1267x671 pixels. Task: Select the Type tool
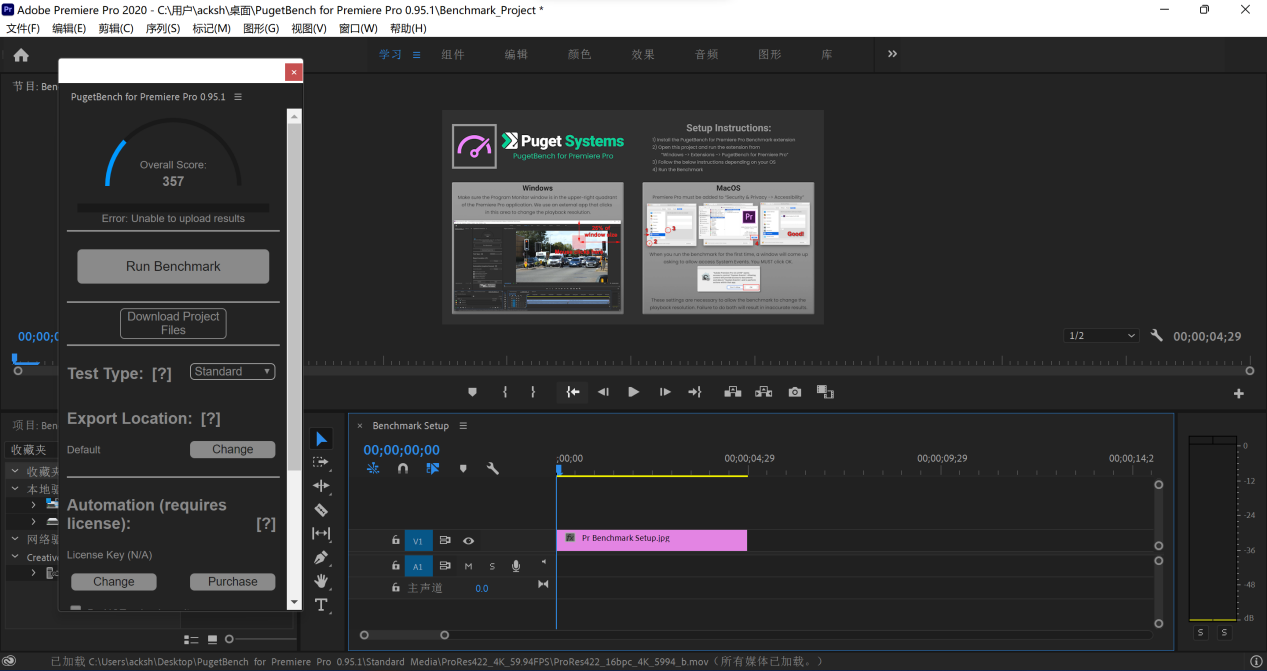point(321,604)
